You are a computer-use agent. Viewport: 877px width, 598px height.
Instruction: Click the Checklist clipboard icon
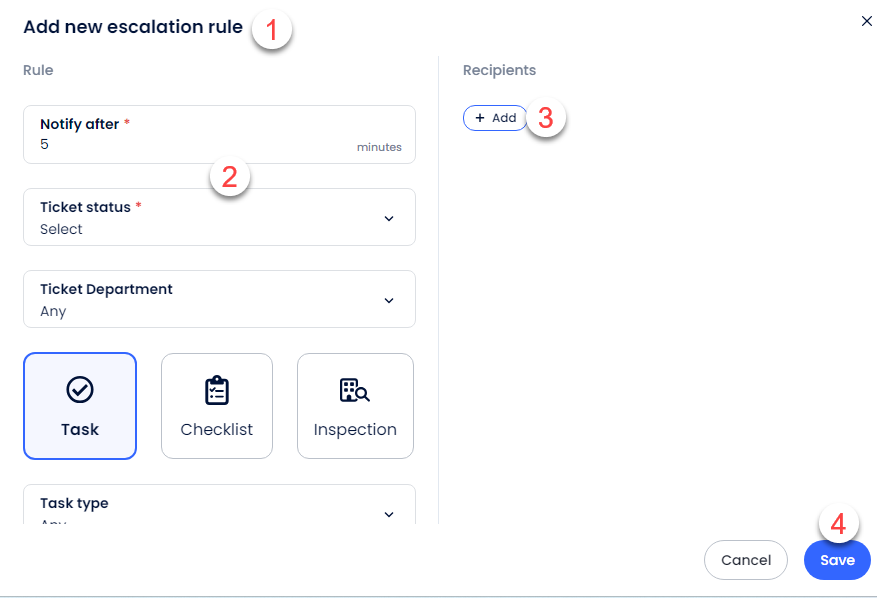point(217,390)
